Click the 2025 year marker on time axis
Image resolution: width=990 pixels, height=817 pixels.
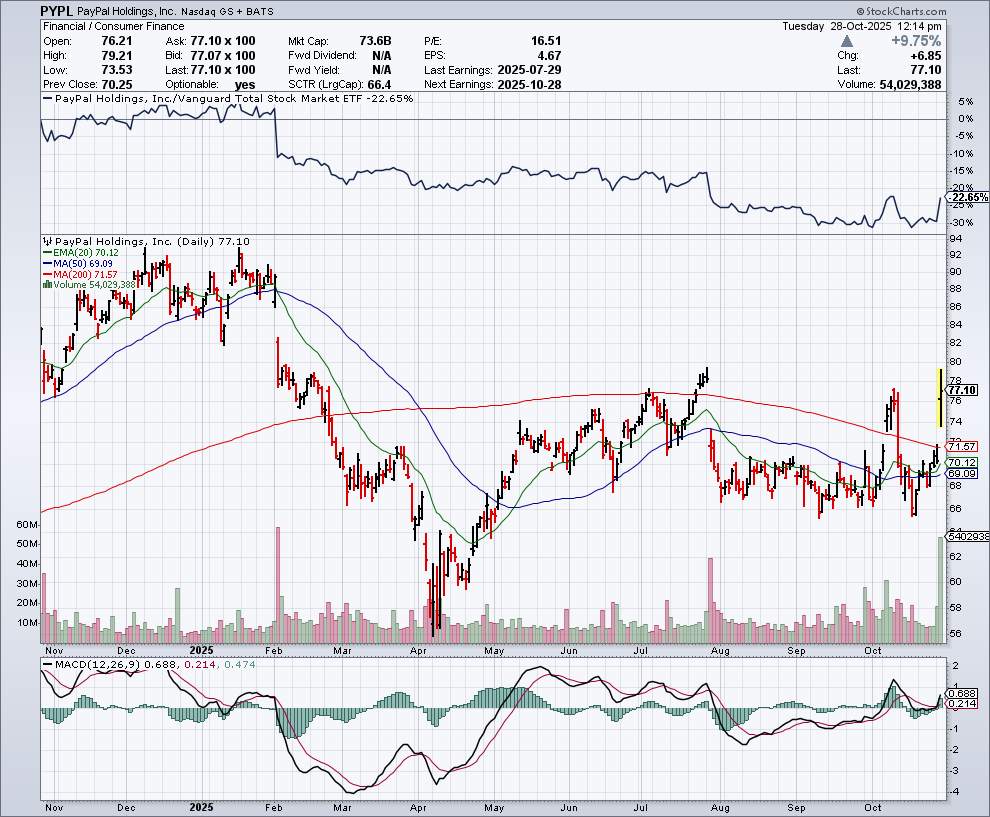tap(202, 806)
